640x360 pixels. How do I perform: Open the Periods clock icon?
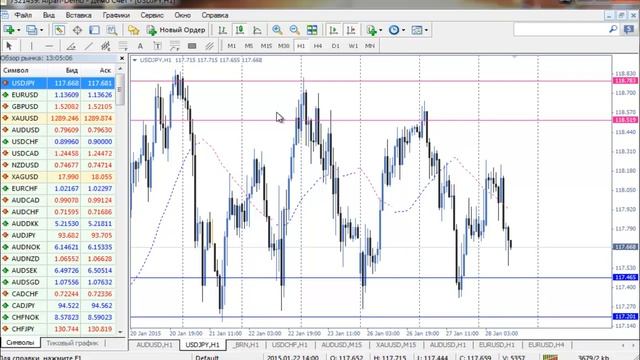(x=393, y=30)
